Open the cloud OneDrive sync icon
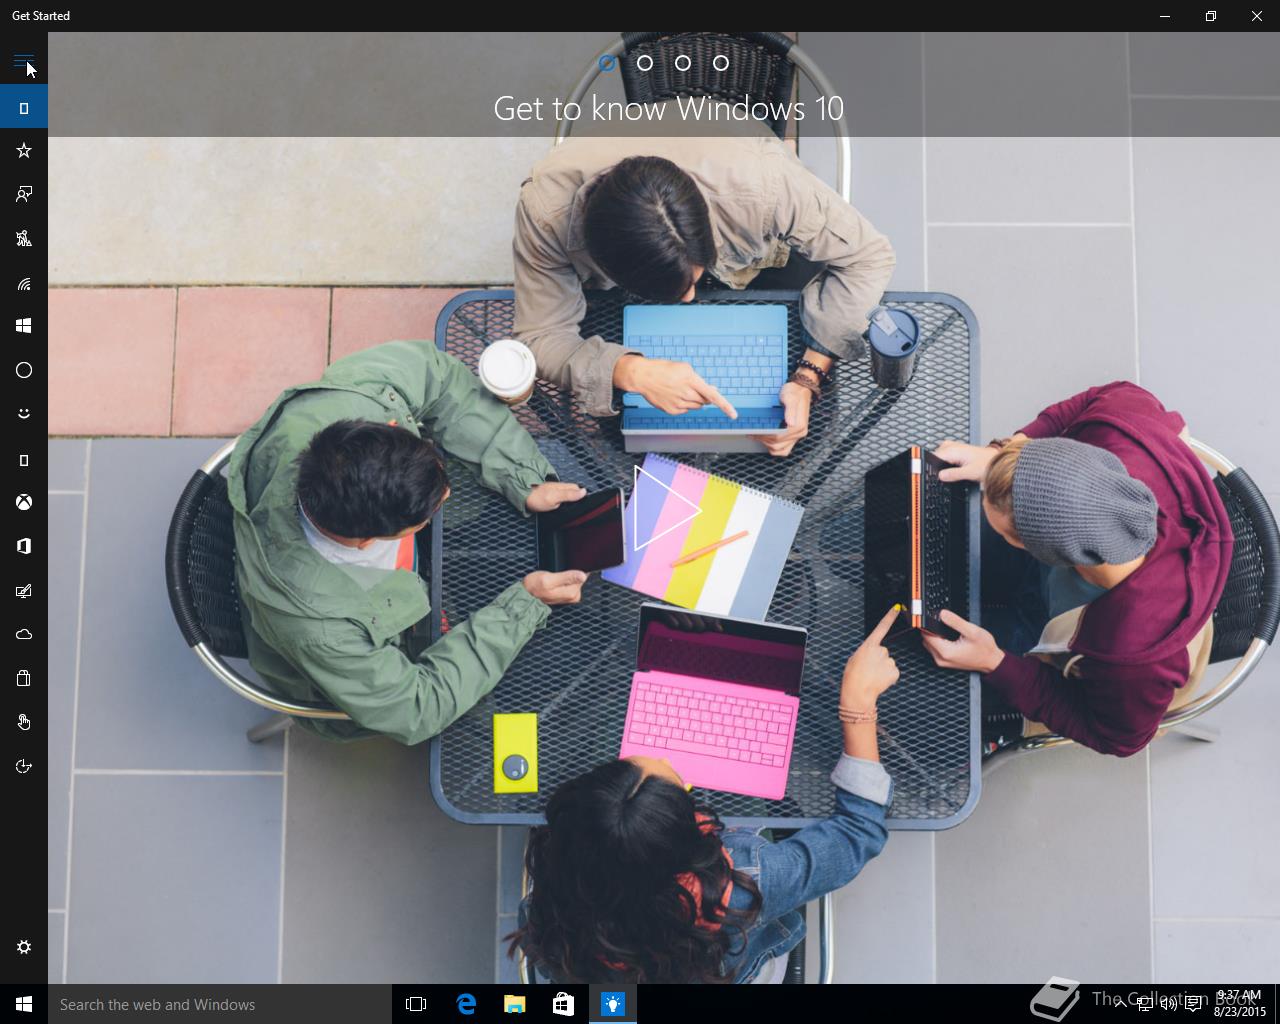Screen dimensions: 1280x1024 [24, 634]
